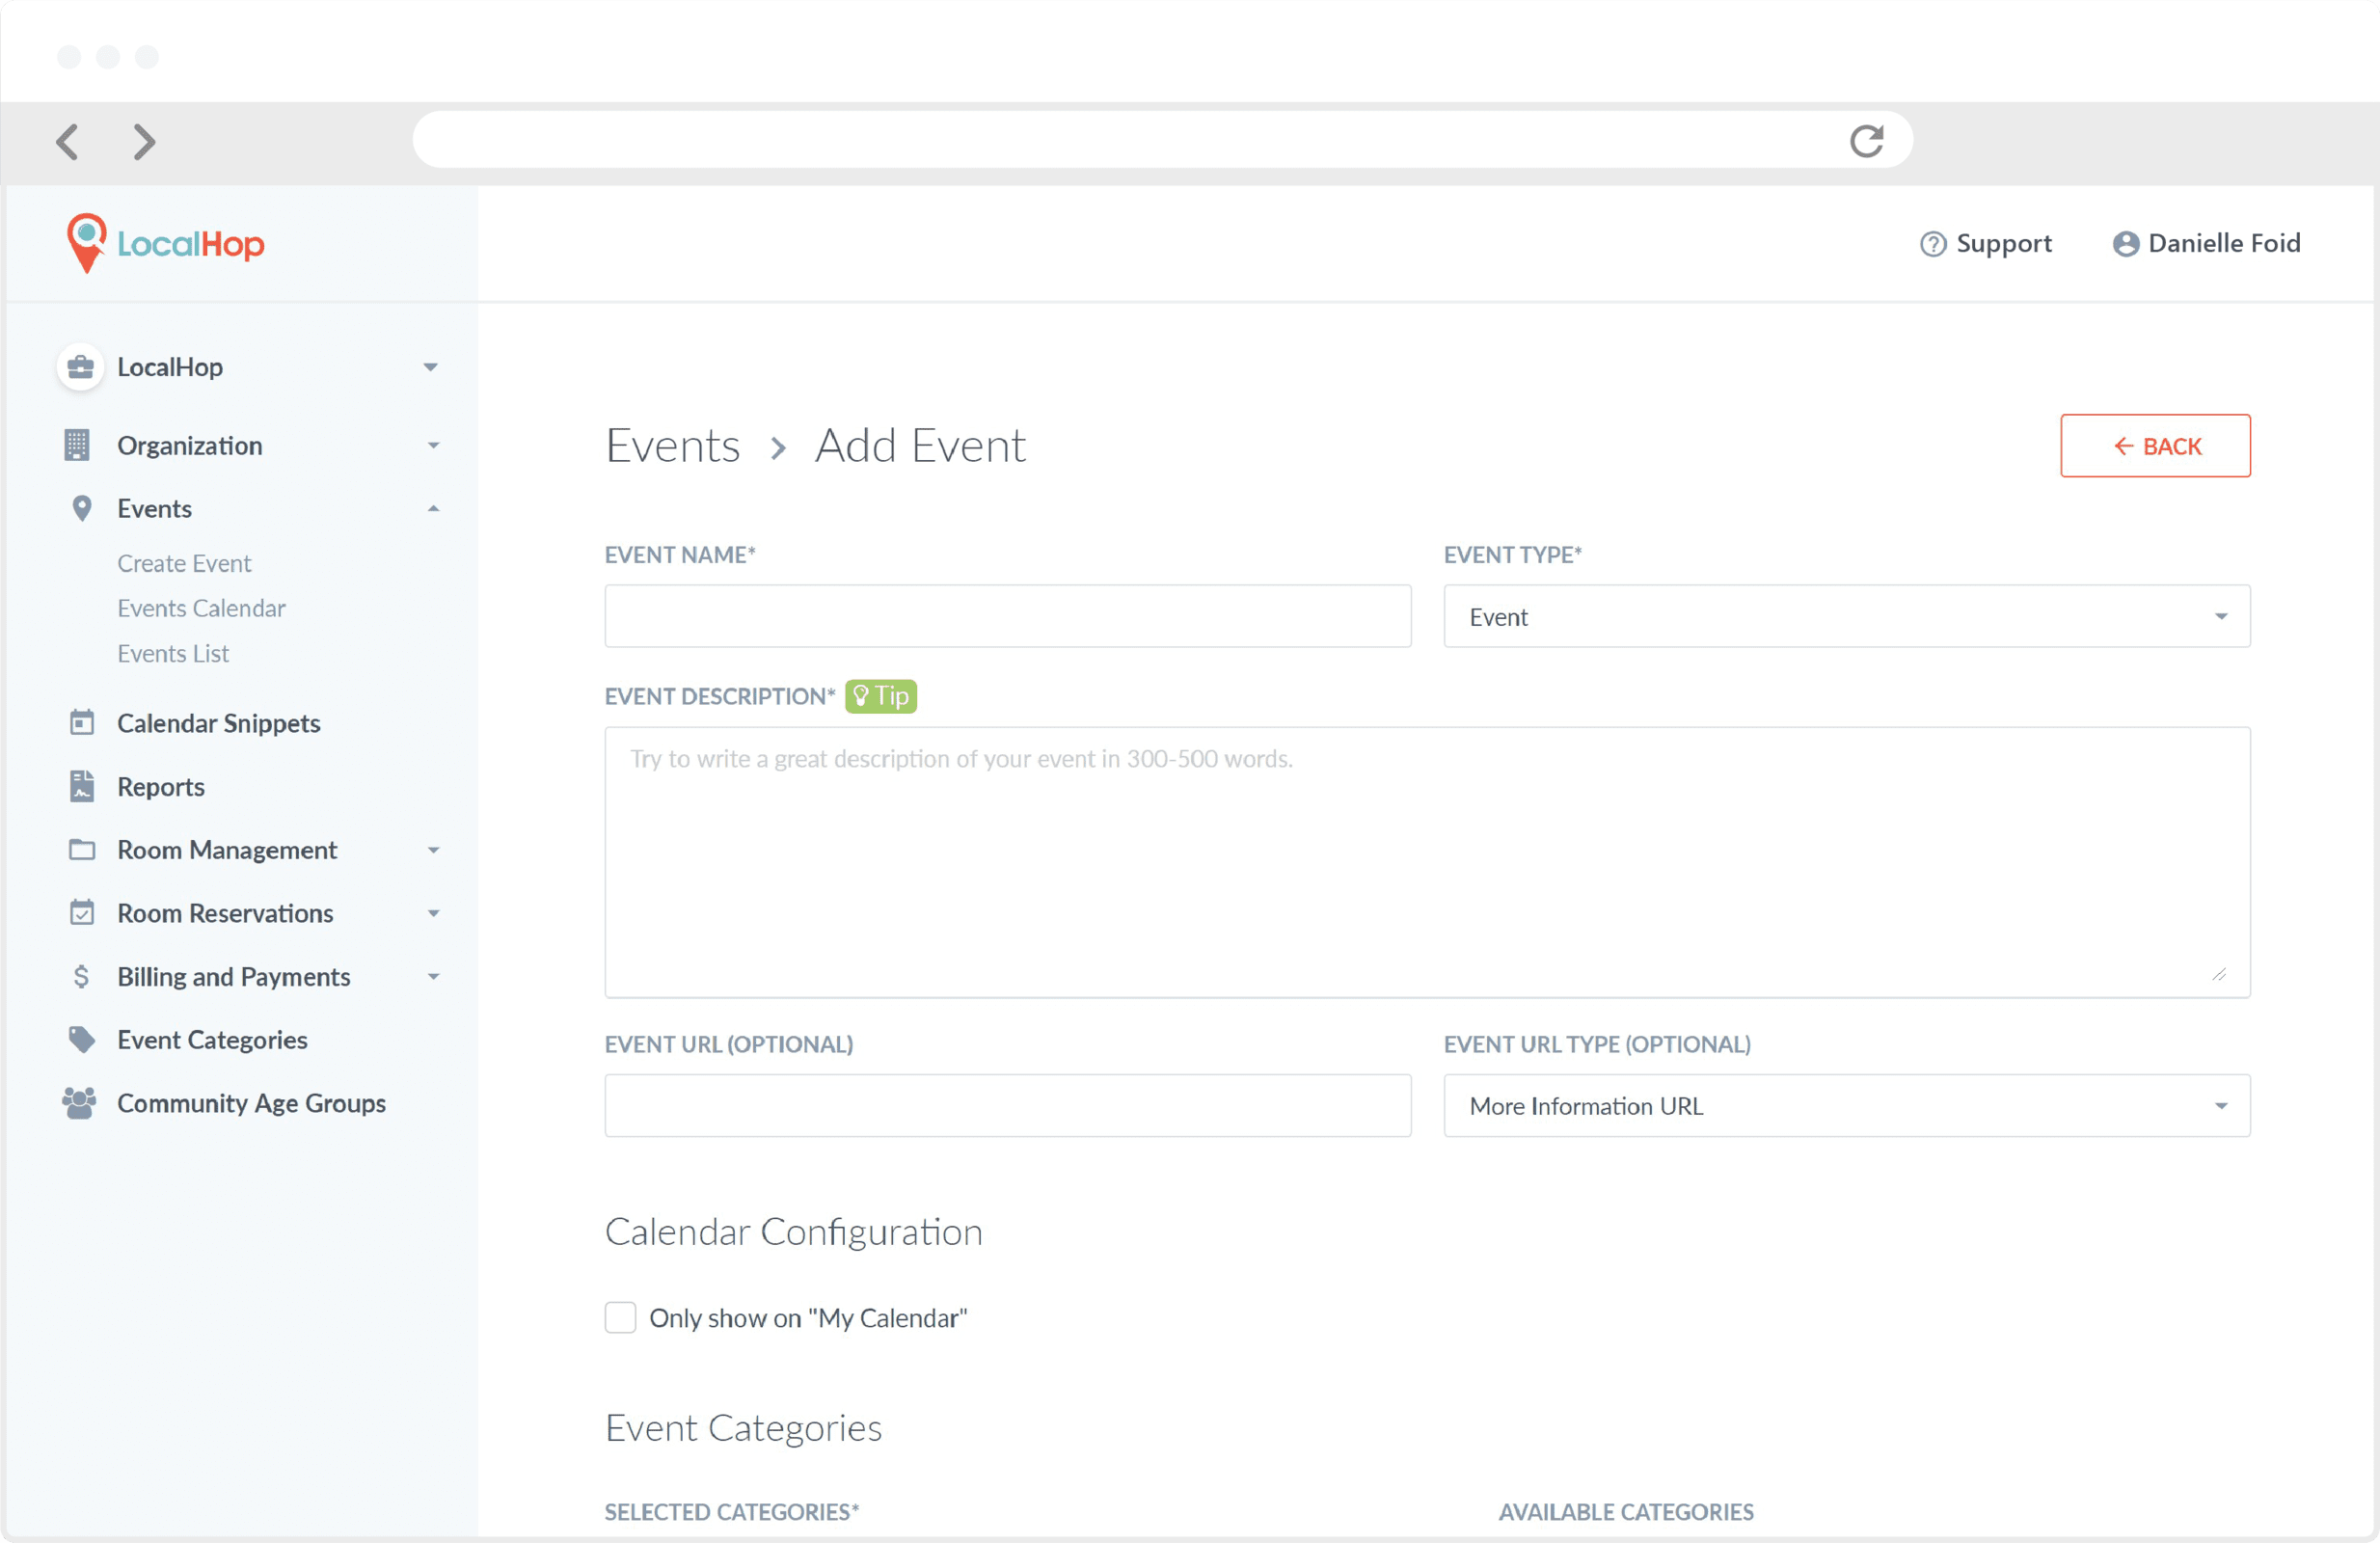Click the LocalHop logo pin icon
Screen dimensions: 2380x1543
[x=86, y=241]
